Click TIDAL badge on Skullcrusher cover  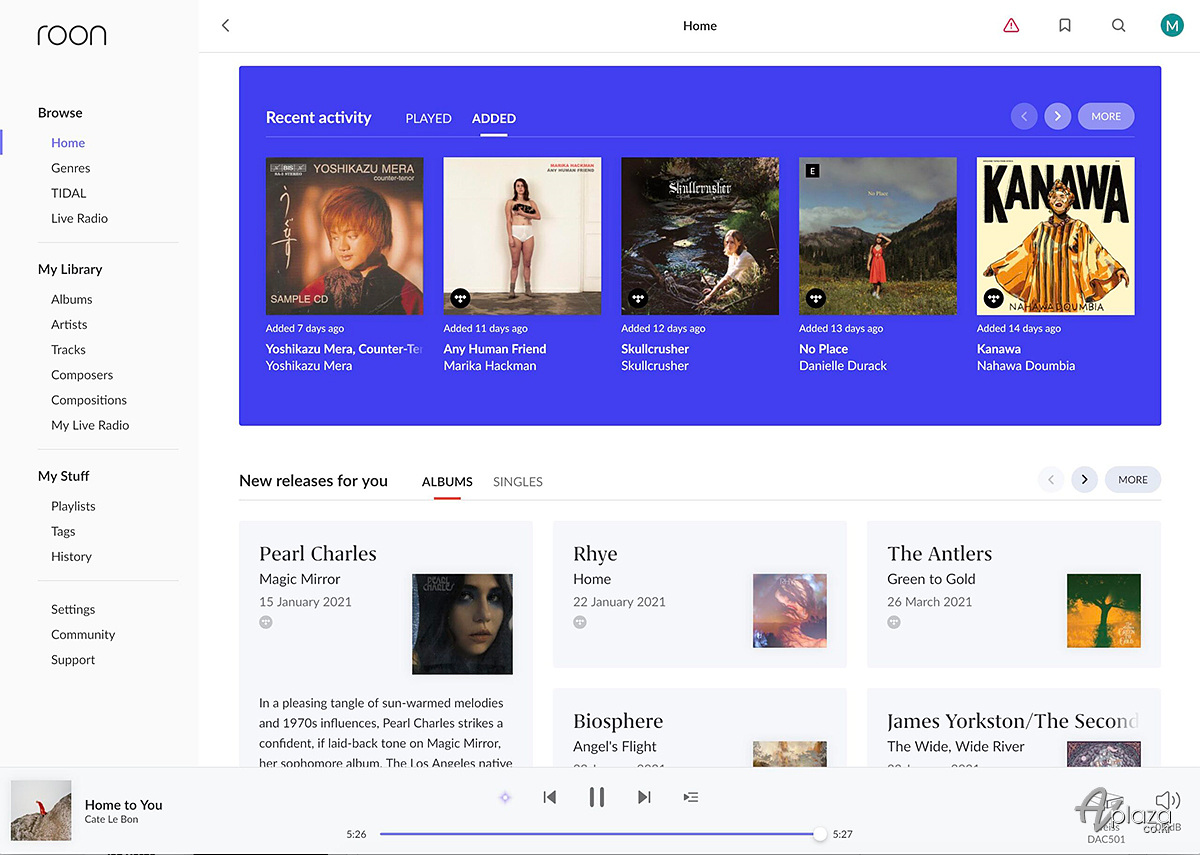pyautogui.click(x=638, y=298)
